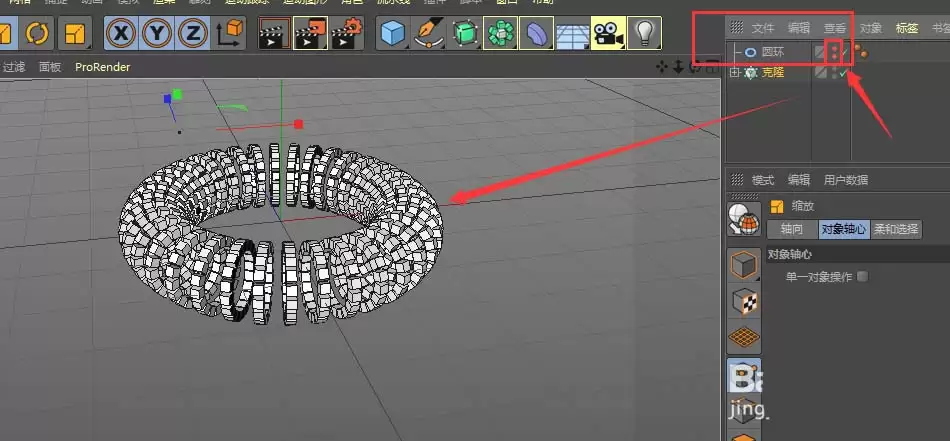
Task: Collapse the 对象轴心 section header
Action: coord(857,254)
